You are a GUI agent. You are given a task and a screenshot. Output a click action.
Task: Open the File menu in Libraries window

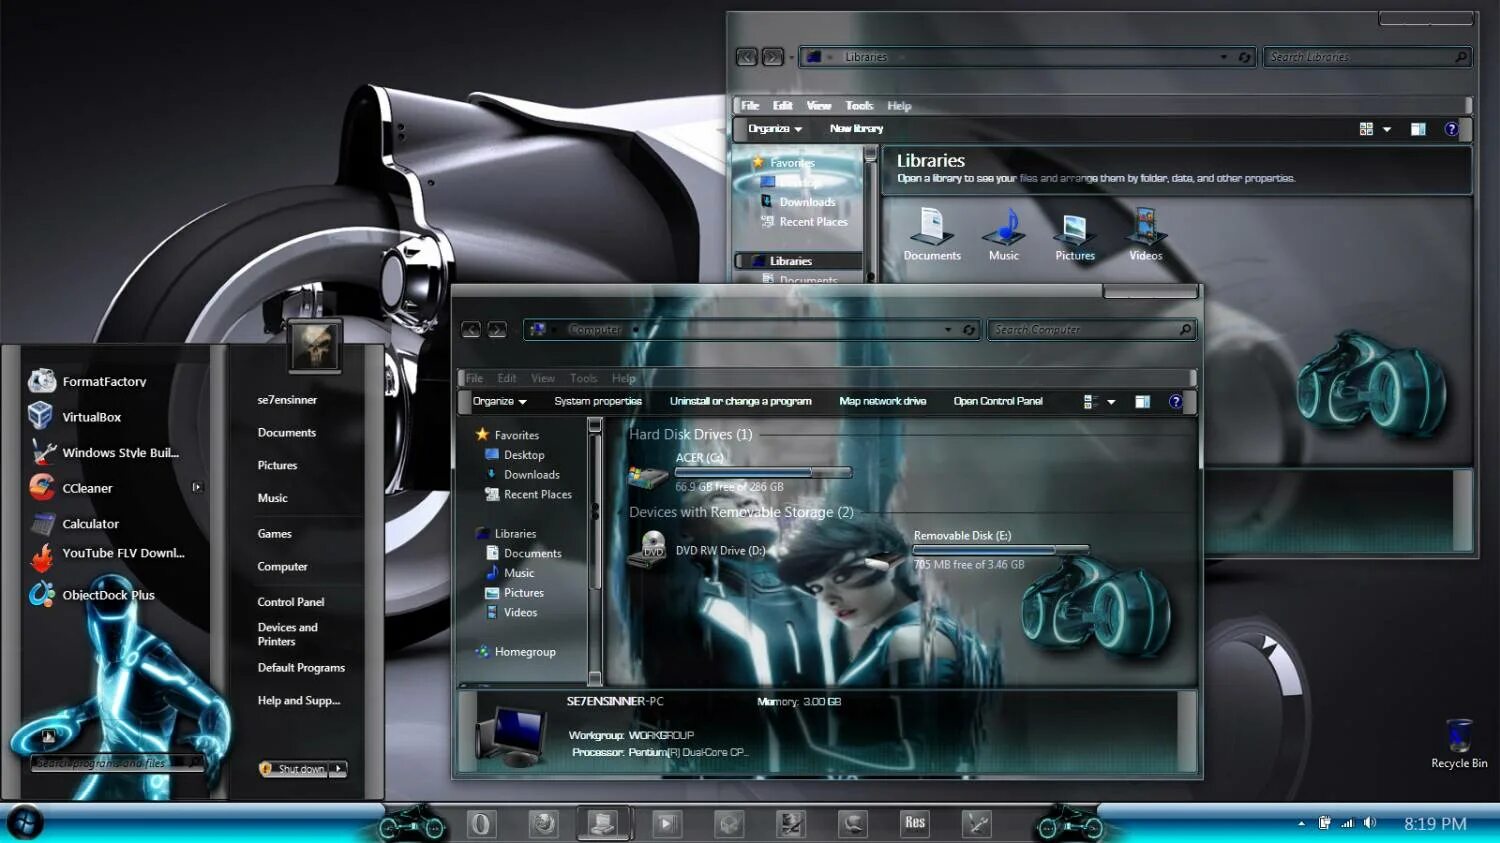(750, 106)
